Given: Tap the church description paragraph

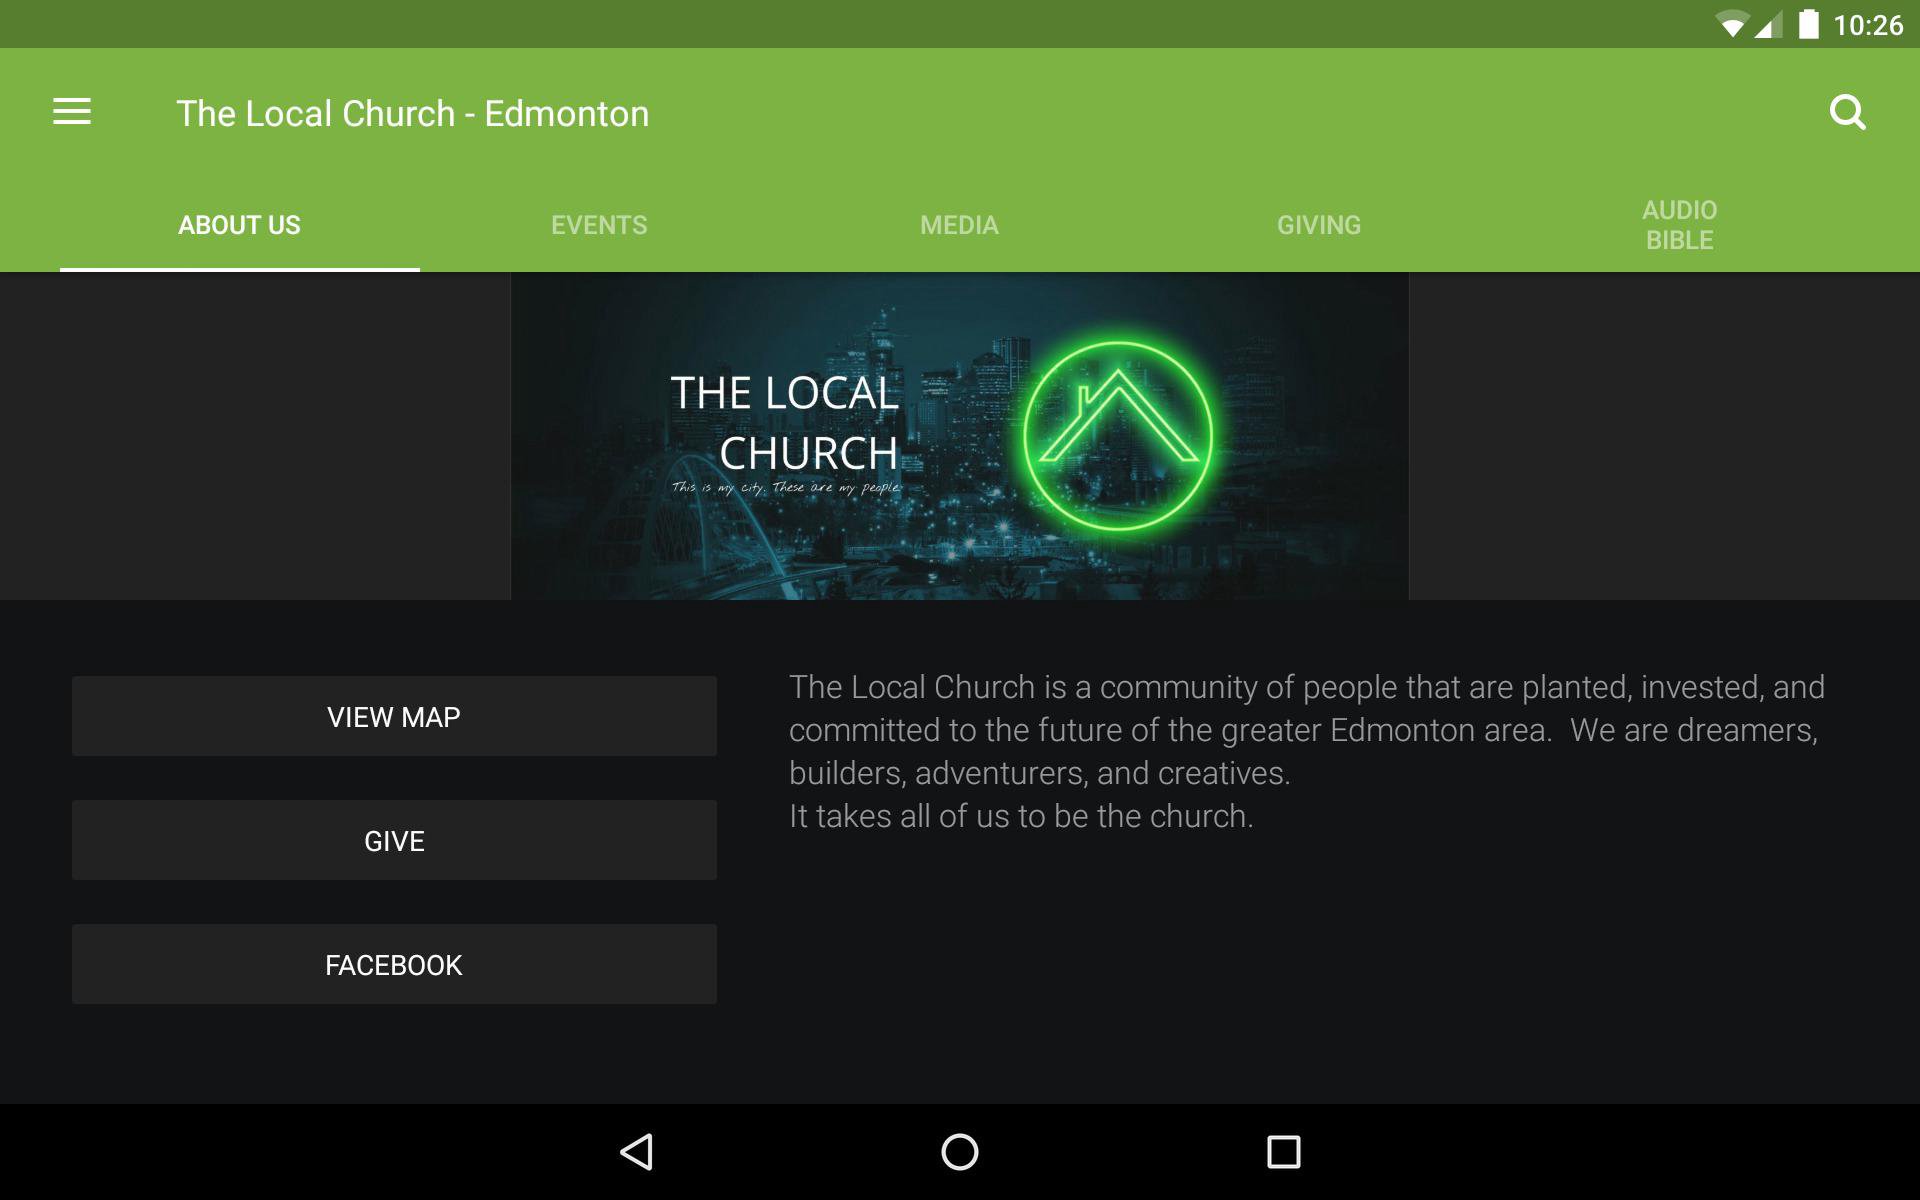Looking at the screenshot, I should pos(1307,751).
